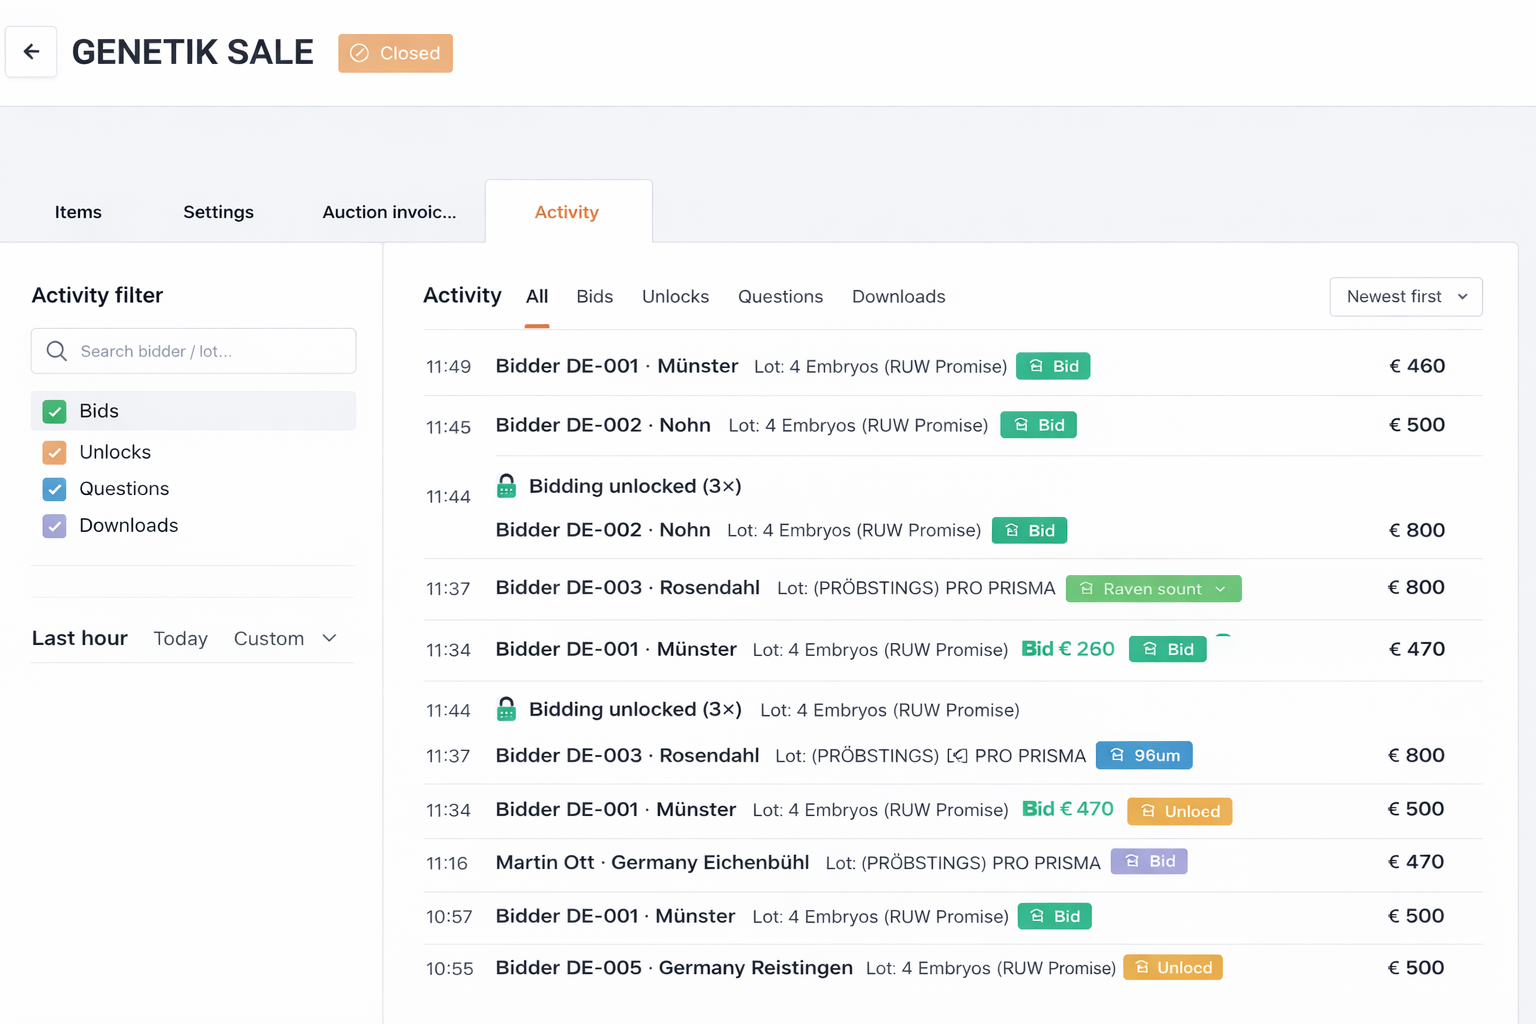Click the blue 96um badge
The image size is (1536, 1024).
pyautogui.click(x=1144, y=755)
